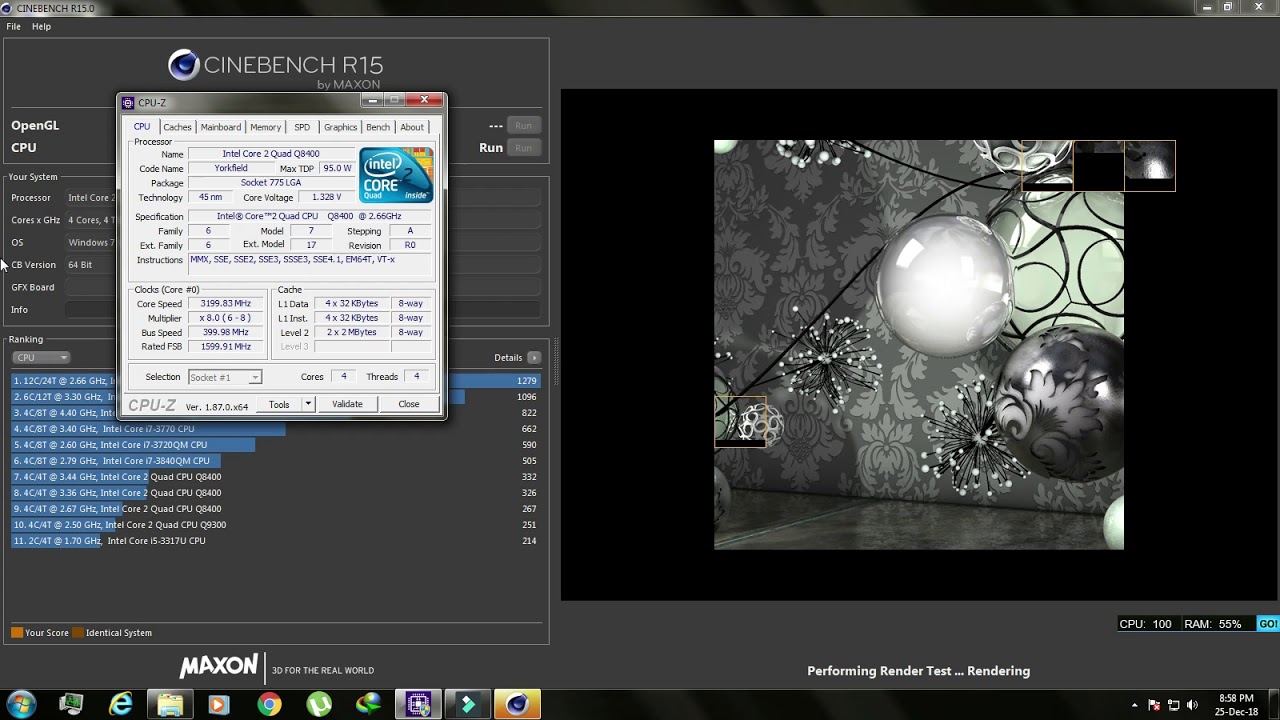Click the CPU-Z Tools button
The image size is (1280, 720).
click(279, 404)
